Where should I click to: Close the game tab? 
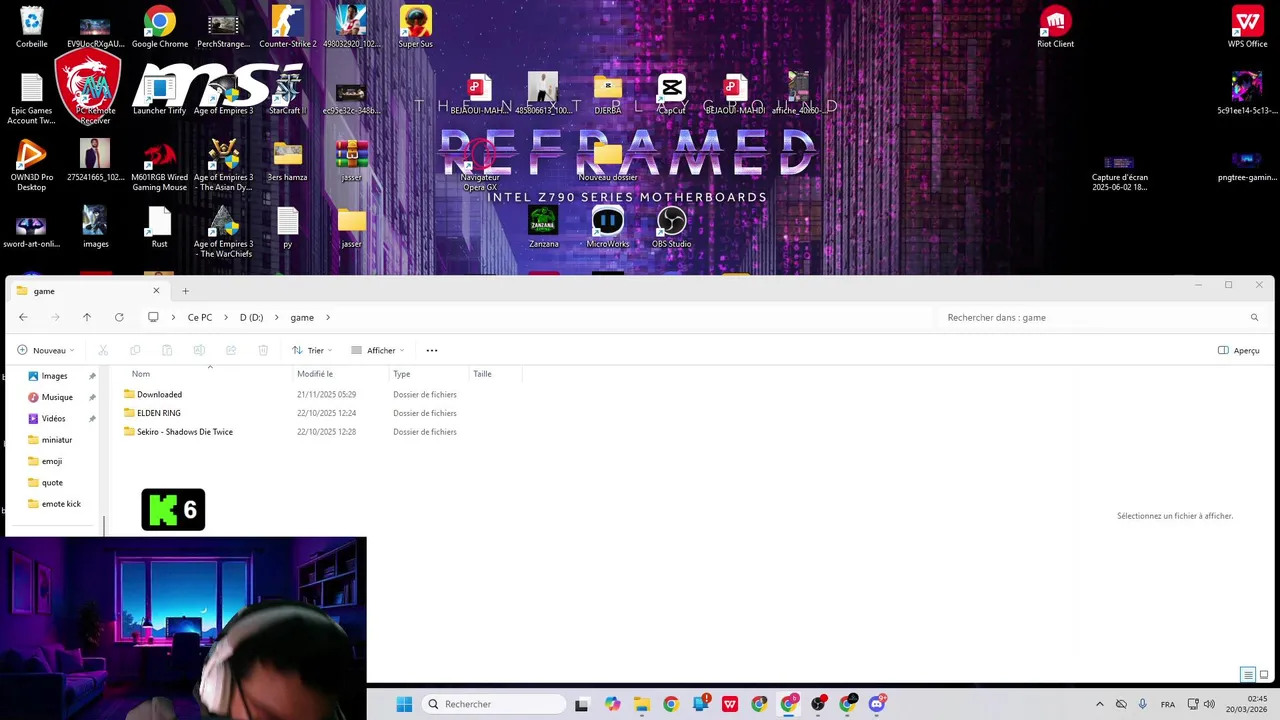pyautogui.click(x=156, y=291)
